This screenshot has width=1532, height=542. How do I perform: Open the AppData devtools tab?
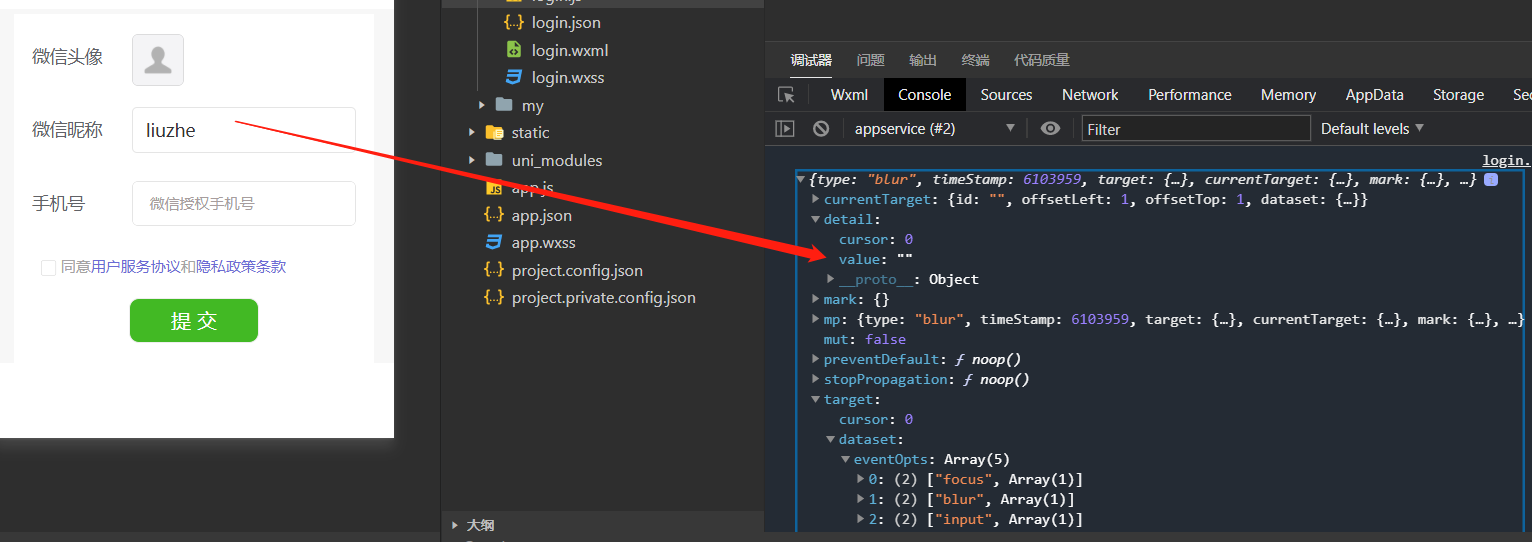pos(1375,95)
